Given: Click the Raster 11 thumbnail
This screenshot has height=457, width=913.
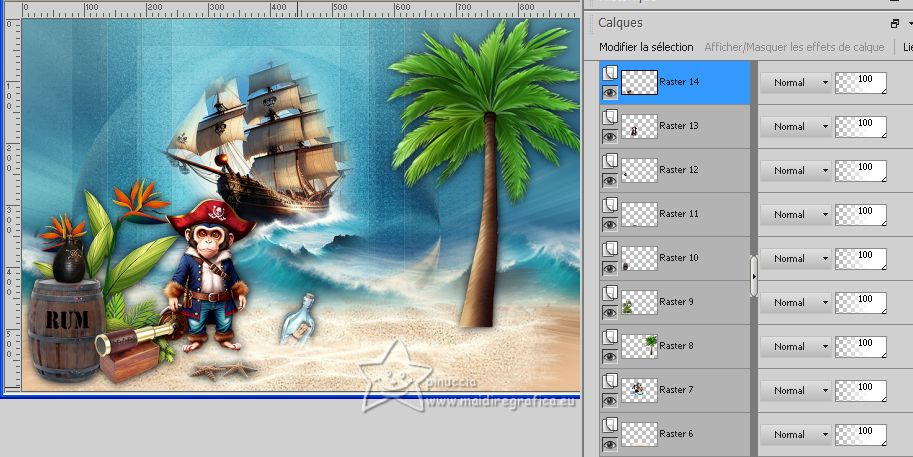Looking at the screenshot, I should pos(639,214).
